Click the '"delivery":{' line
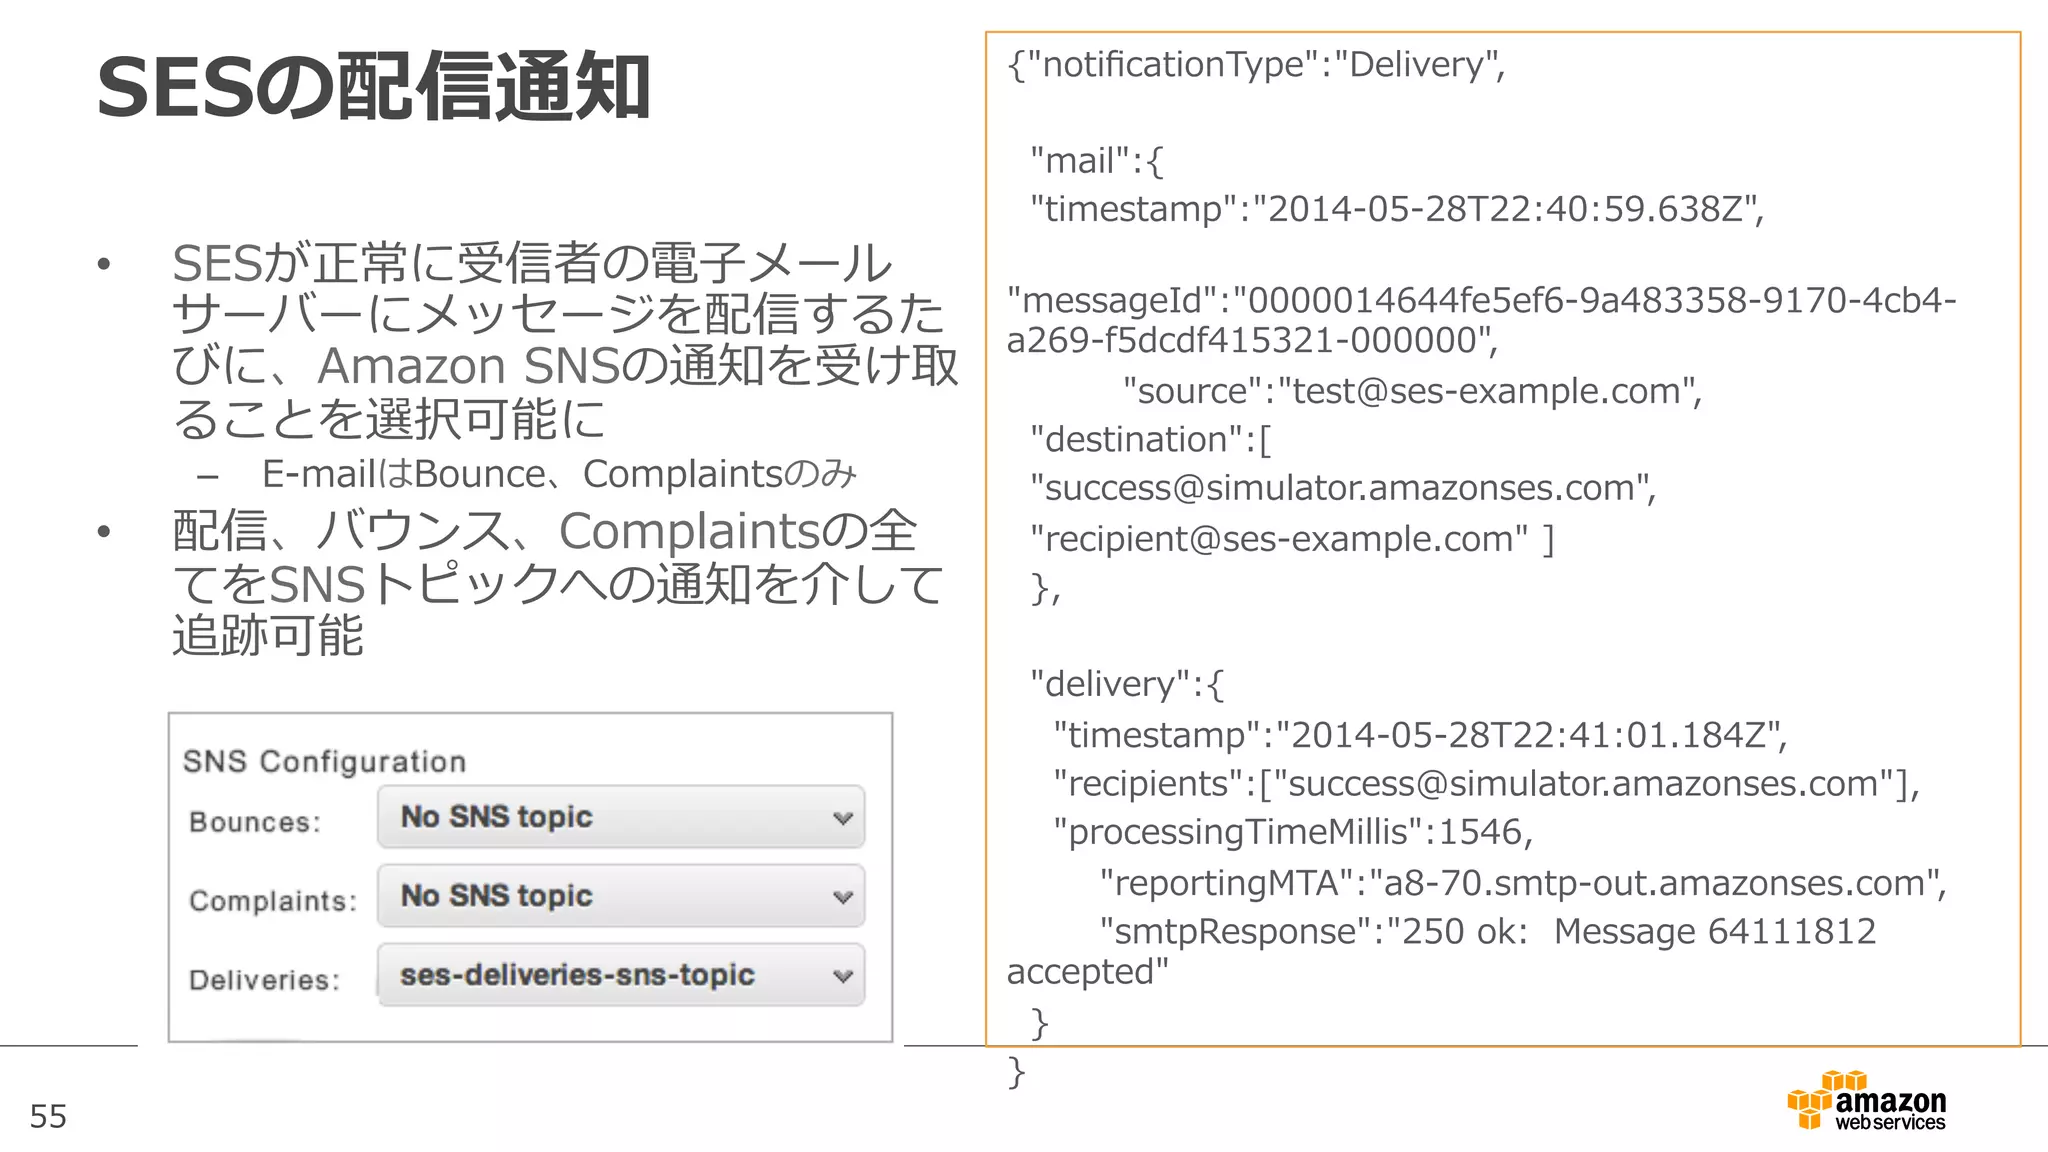 1127,684
